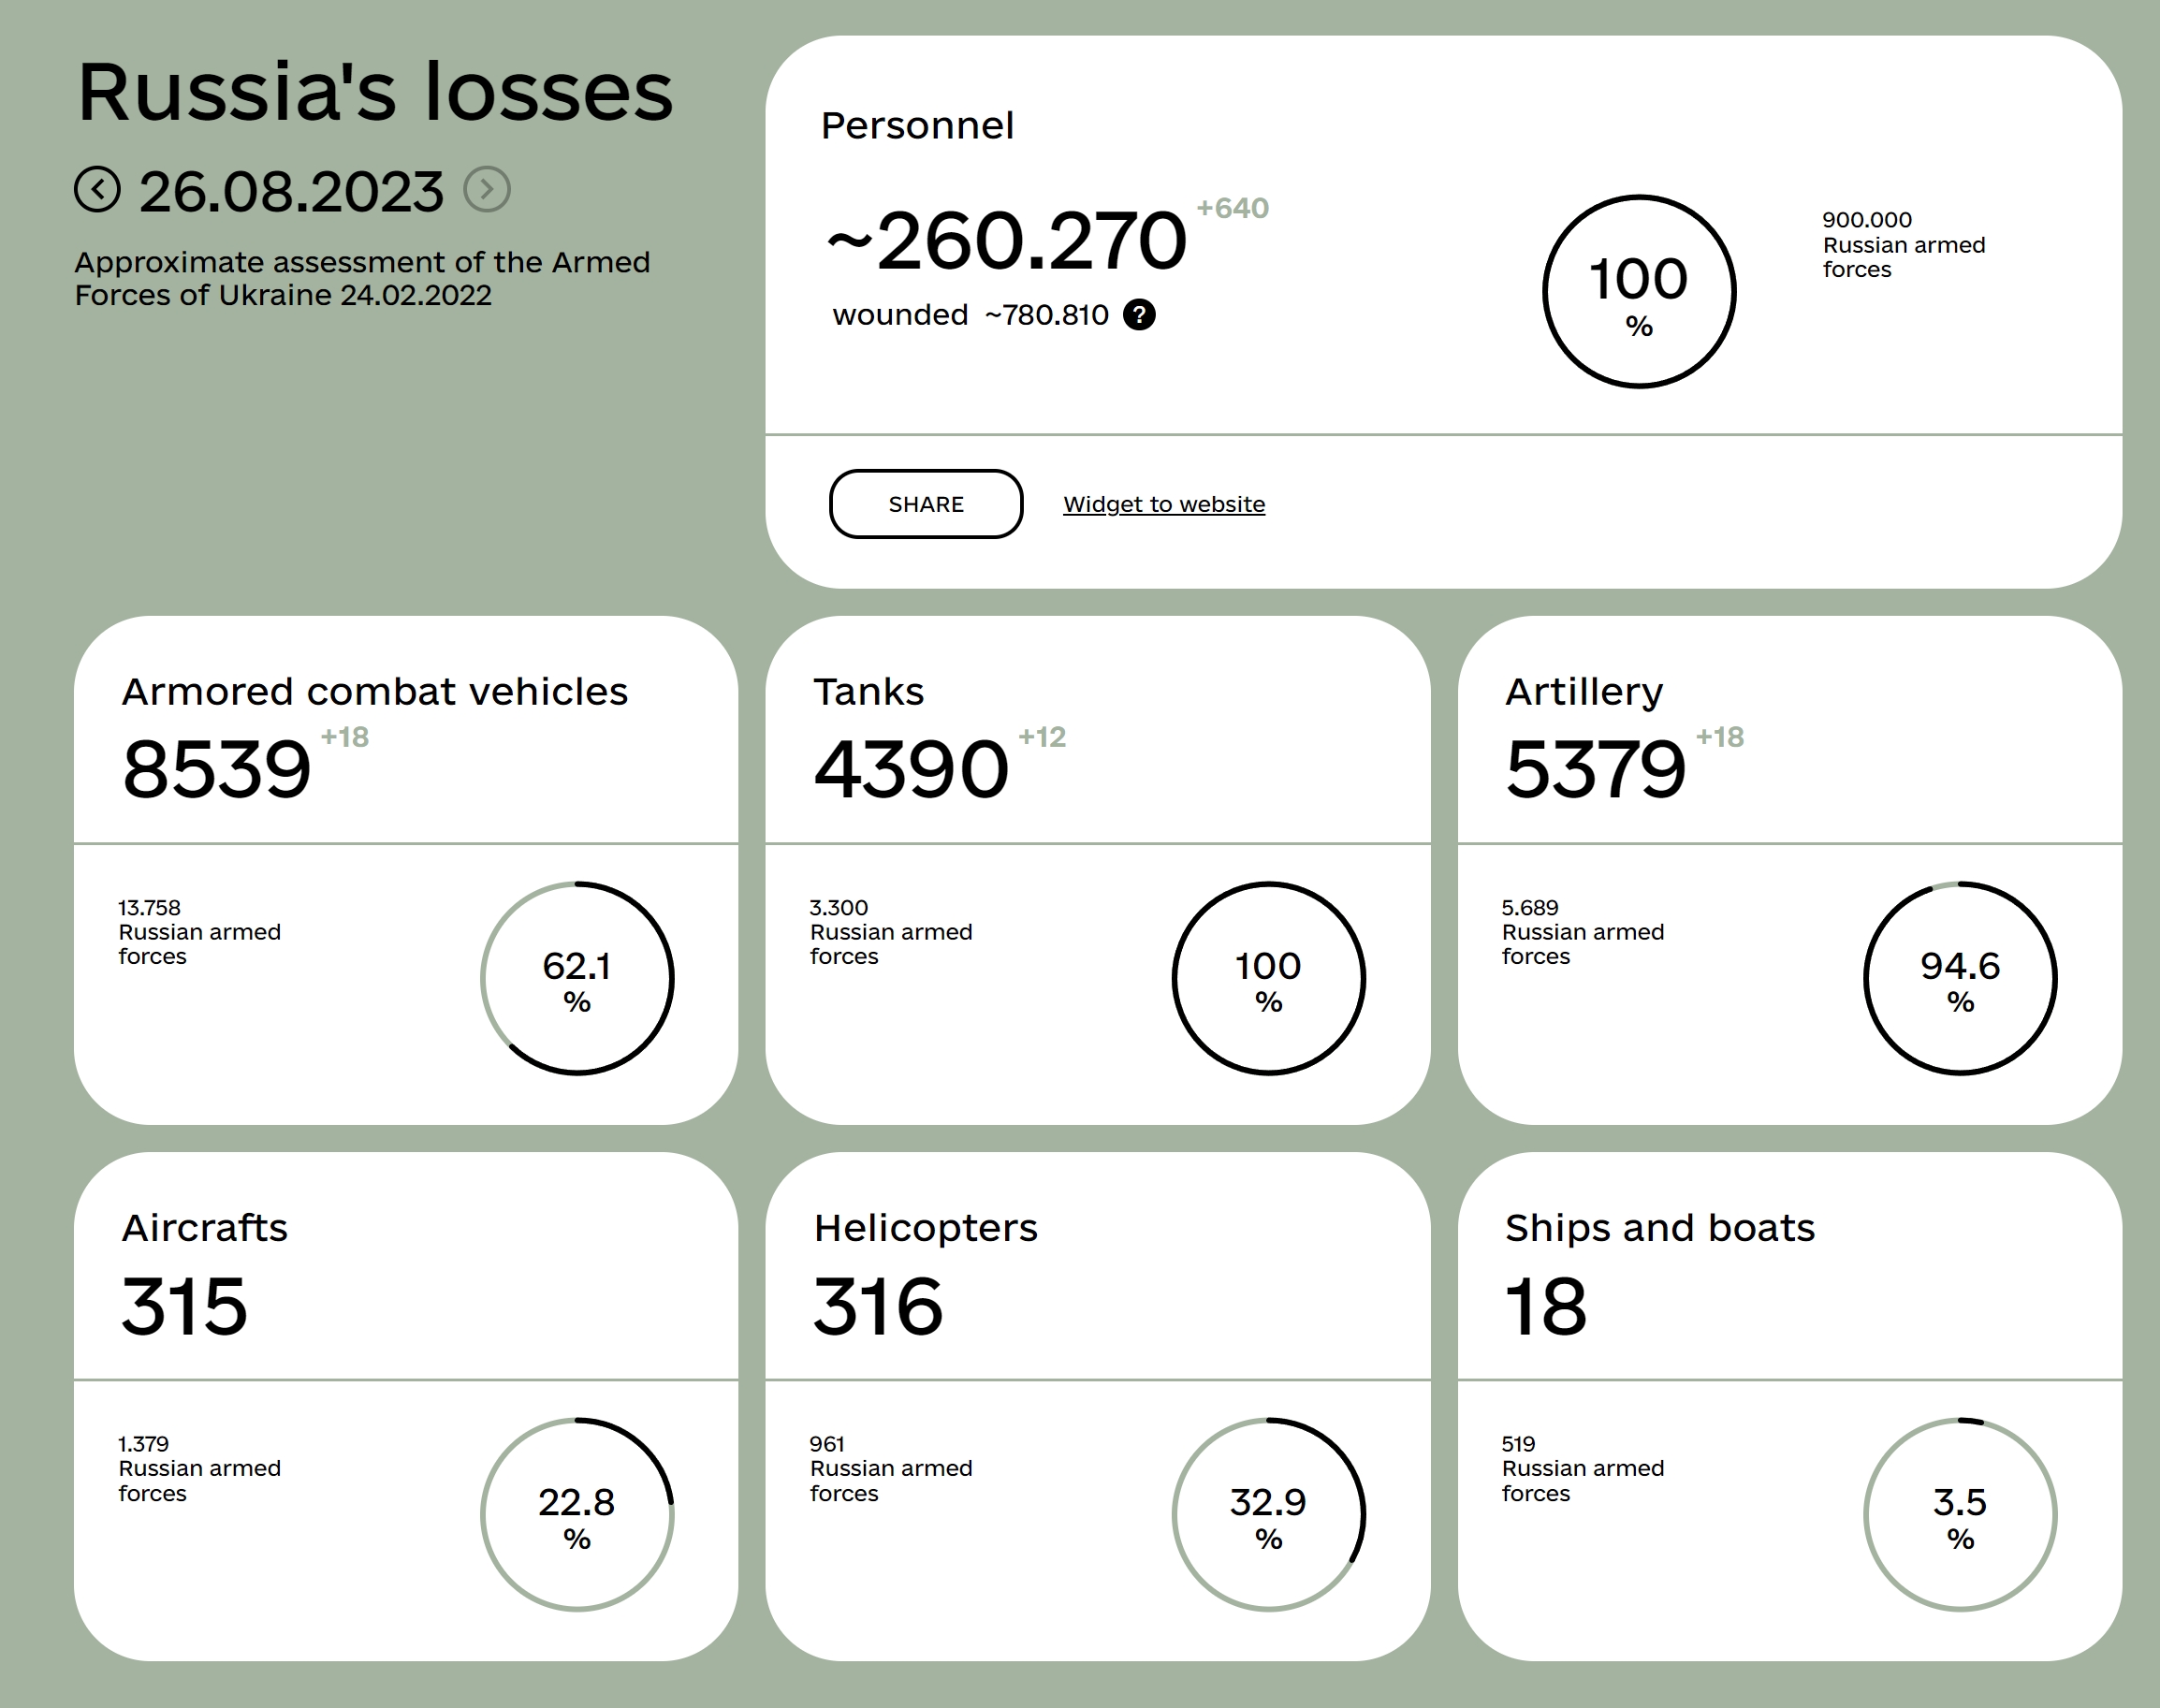
Task: Click the Armored combat vehicles 62.1% gauge
Action: (577, 978)
